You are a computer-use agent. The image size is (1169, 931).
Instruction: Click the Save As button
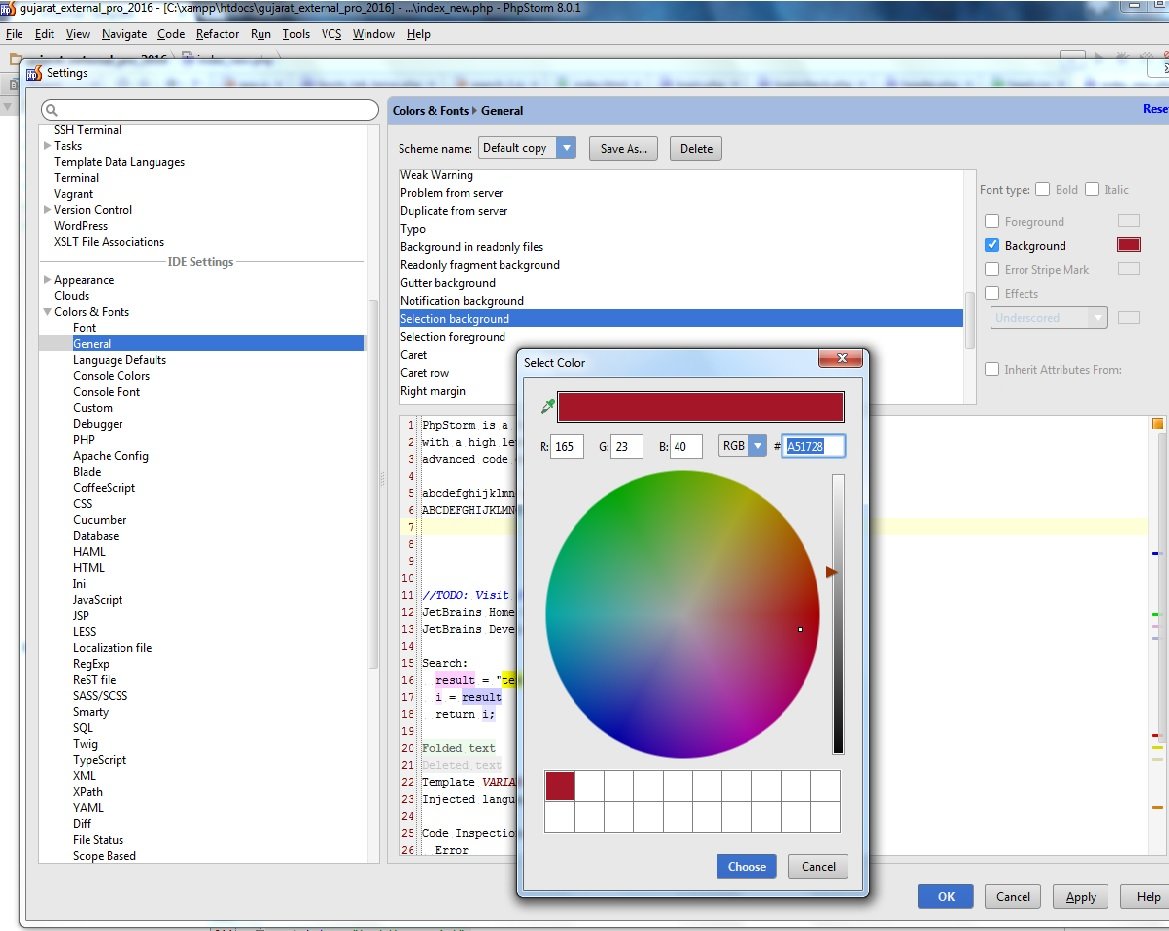pyautogui.click(x=624, y=149)
